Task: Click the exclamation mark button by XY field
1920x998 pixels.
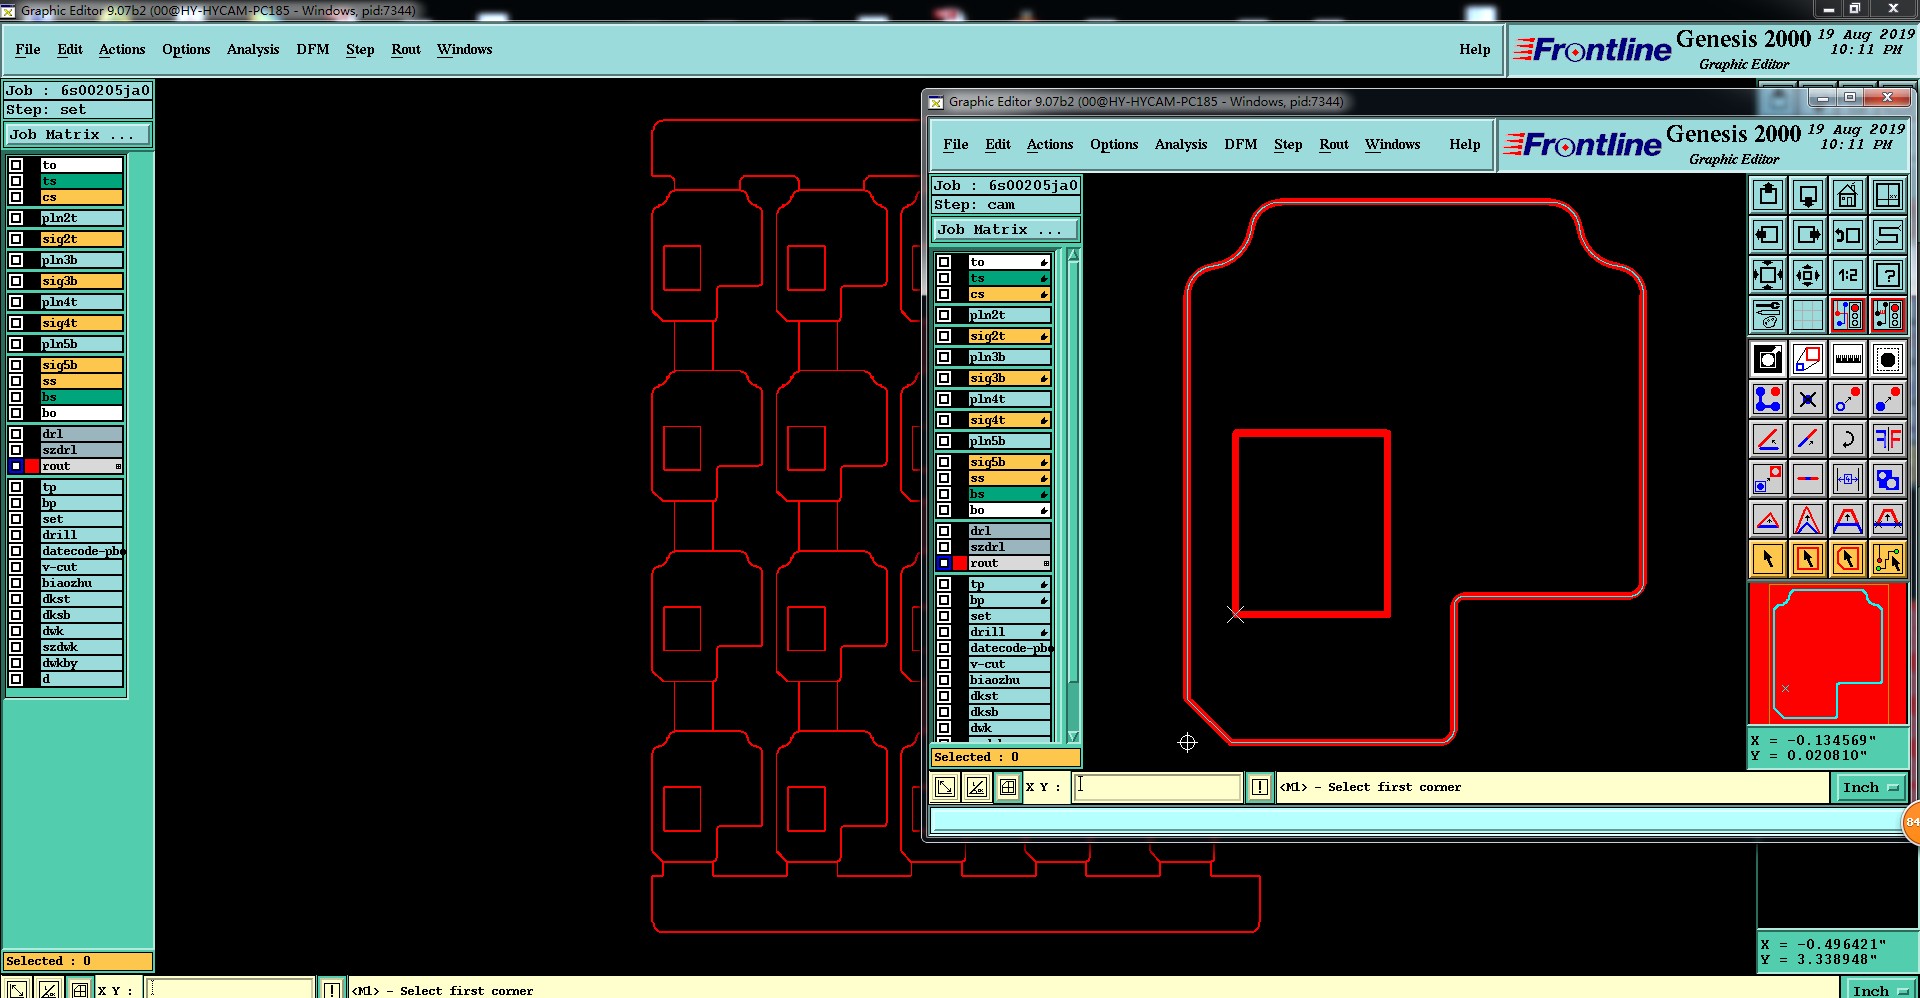Action: (x=1260, y=787)
